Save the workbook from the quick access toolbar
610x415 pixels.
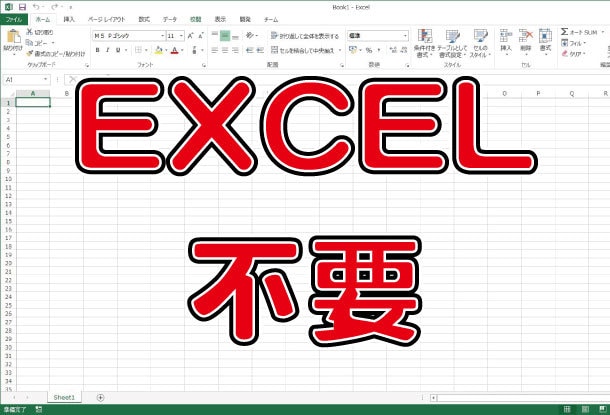click(x=22, y=7)
